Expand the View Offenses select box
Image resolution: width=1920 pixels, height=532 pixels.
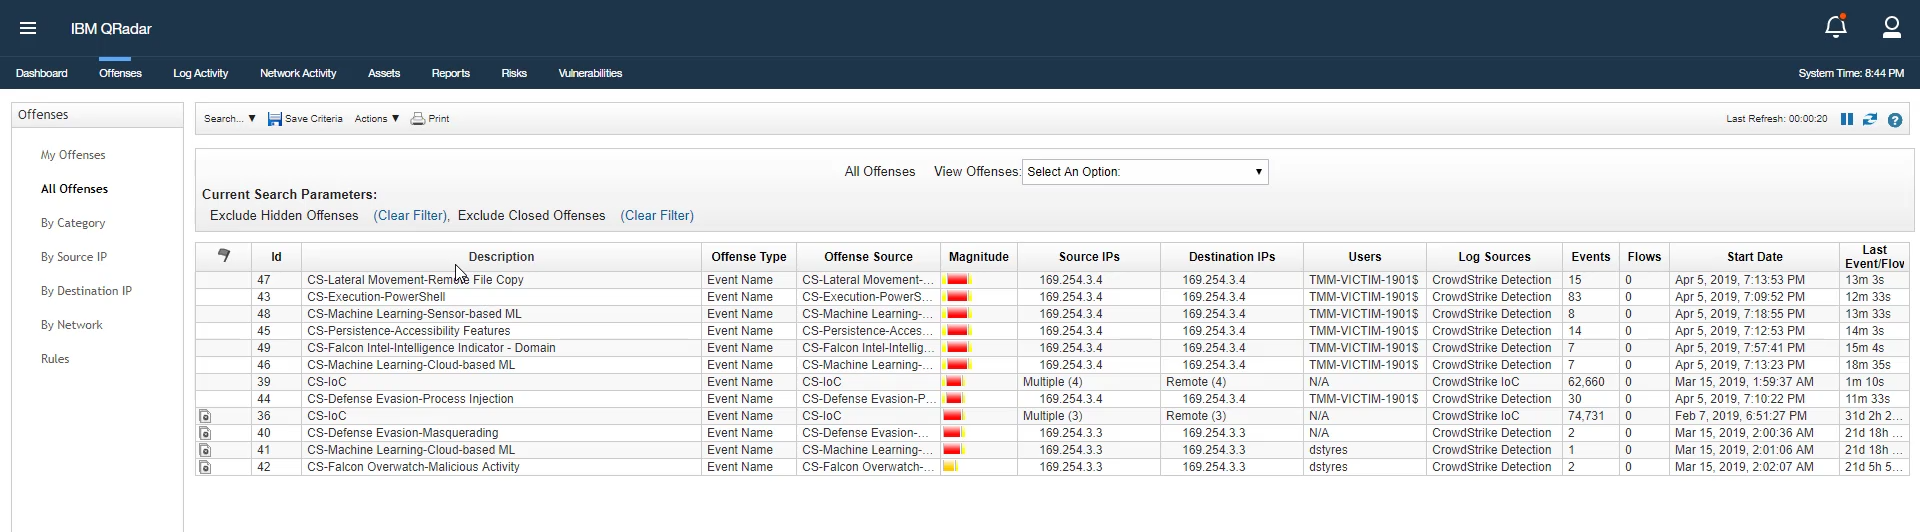[x=1145, y=172]
